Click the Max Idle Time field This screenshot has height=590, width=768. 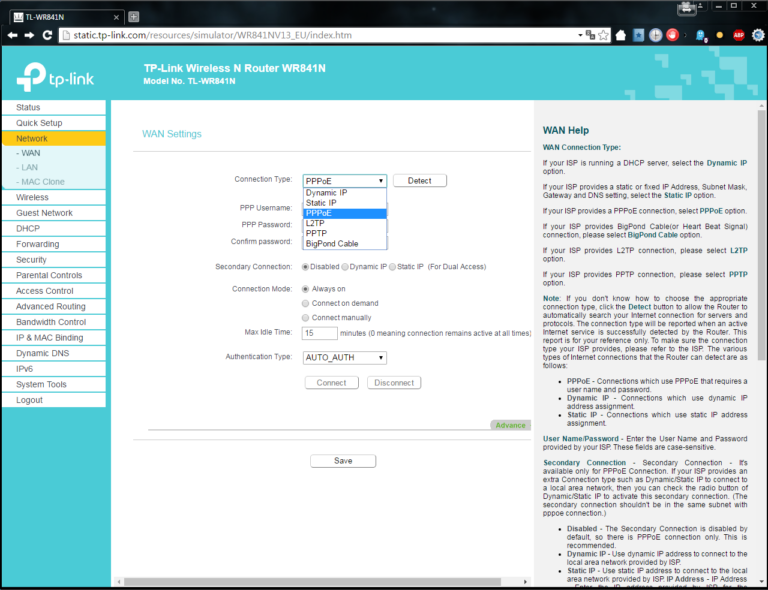[x=319, y=333]
